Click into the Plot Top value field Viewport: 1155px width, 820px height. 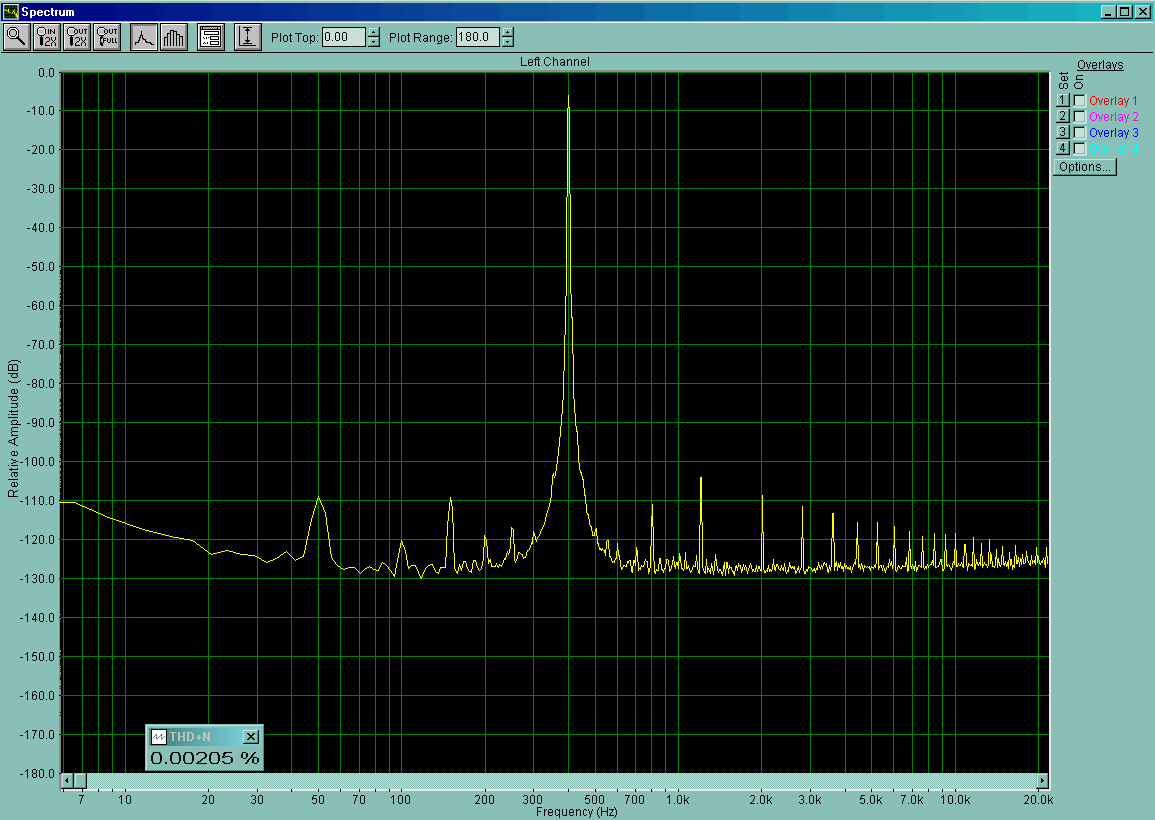click(344, 37)
